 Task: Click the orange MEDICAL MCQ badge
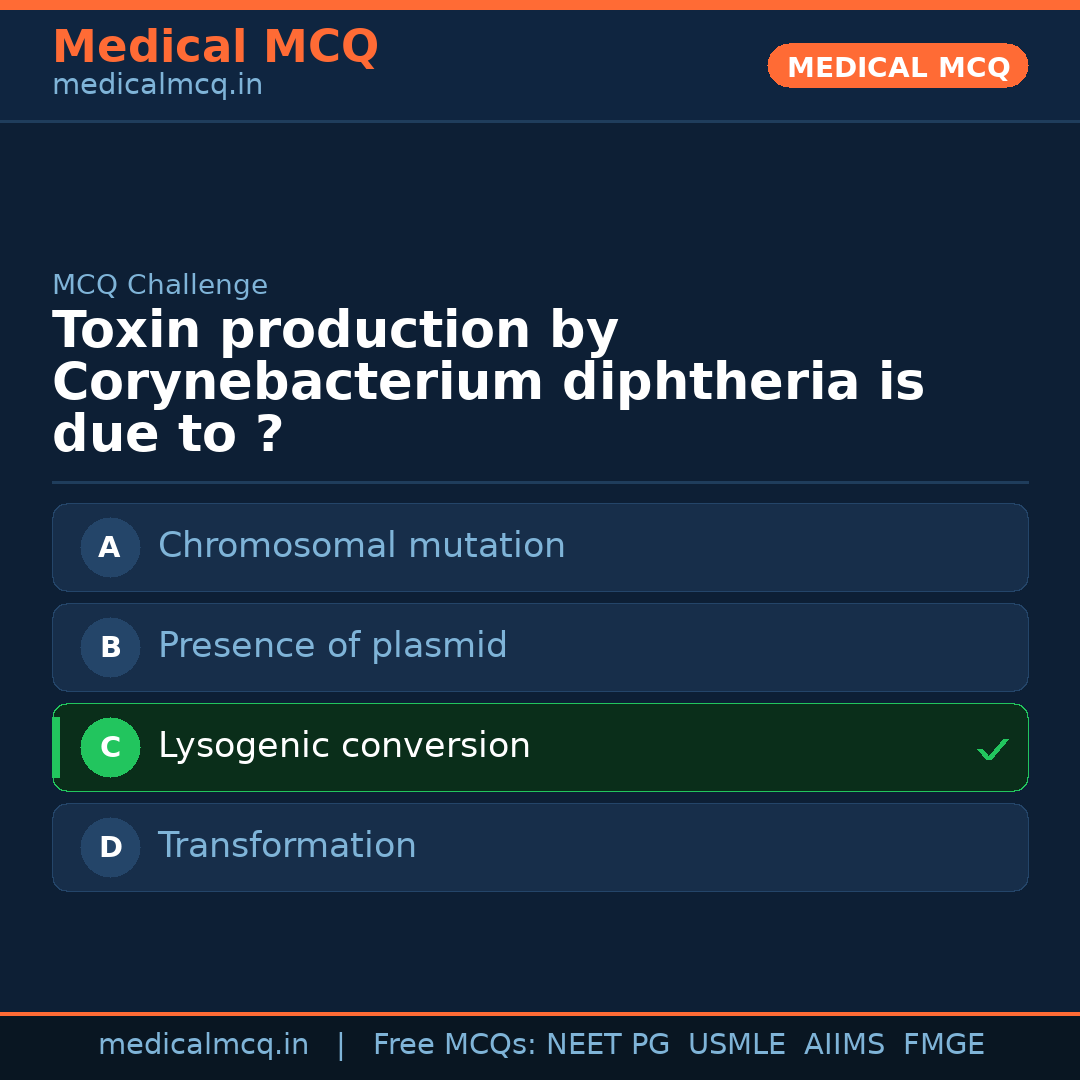pos(897,66)
